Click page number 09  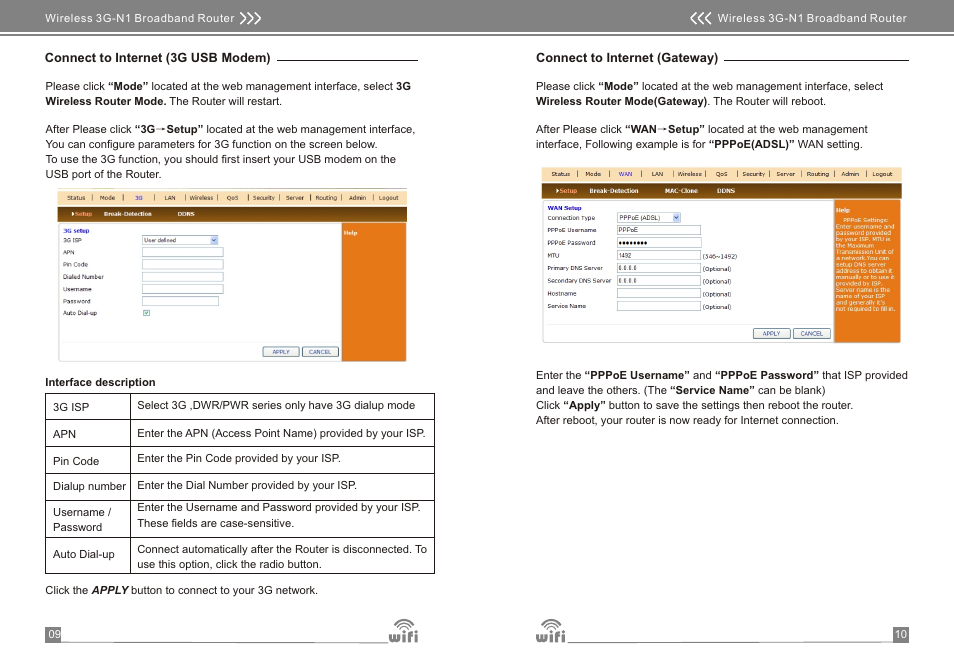(x=54, y=634)
